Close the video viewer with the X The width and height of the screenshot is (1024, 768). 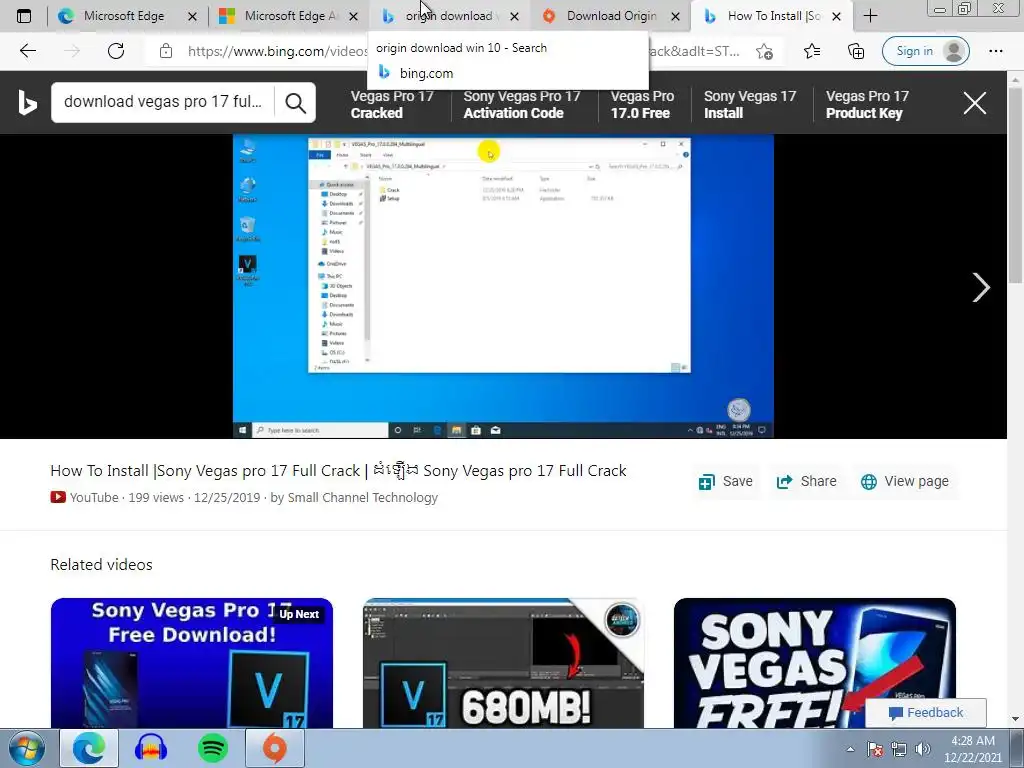point(974,103)
